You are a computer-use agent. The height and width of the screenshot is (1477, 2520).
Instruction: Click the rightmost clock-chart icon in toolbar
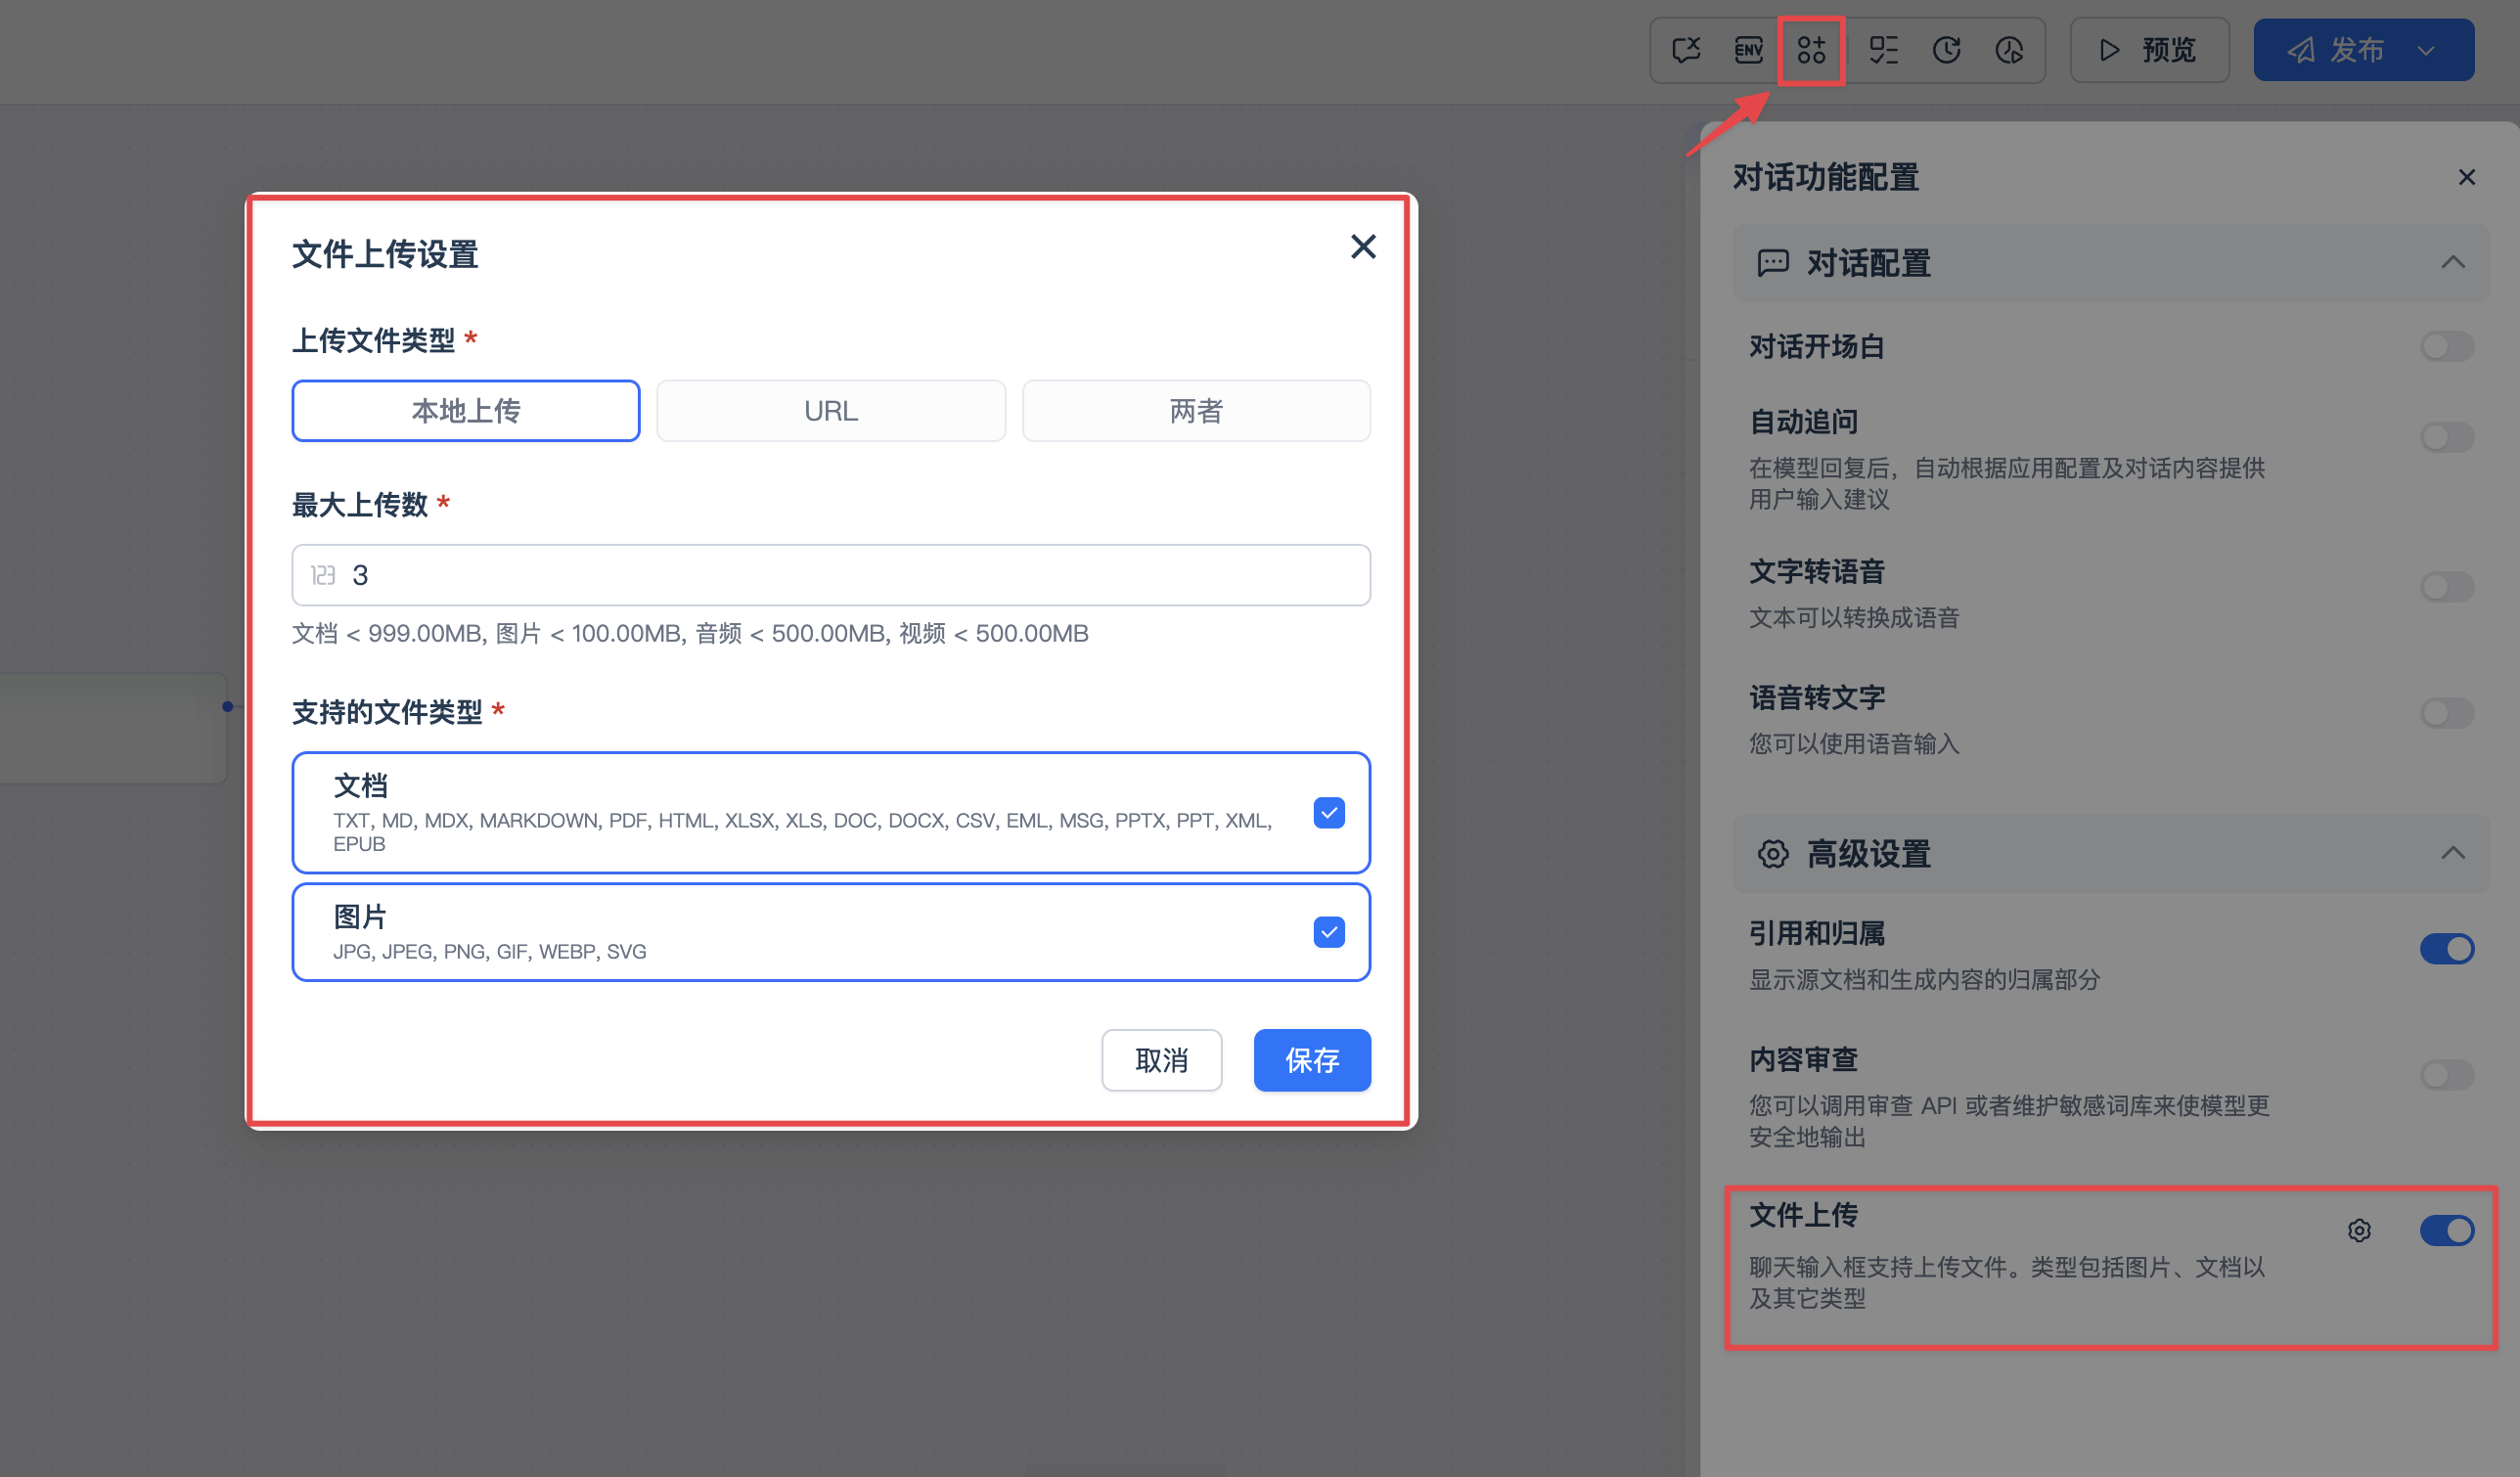[2009, 50]
